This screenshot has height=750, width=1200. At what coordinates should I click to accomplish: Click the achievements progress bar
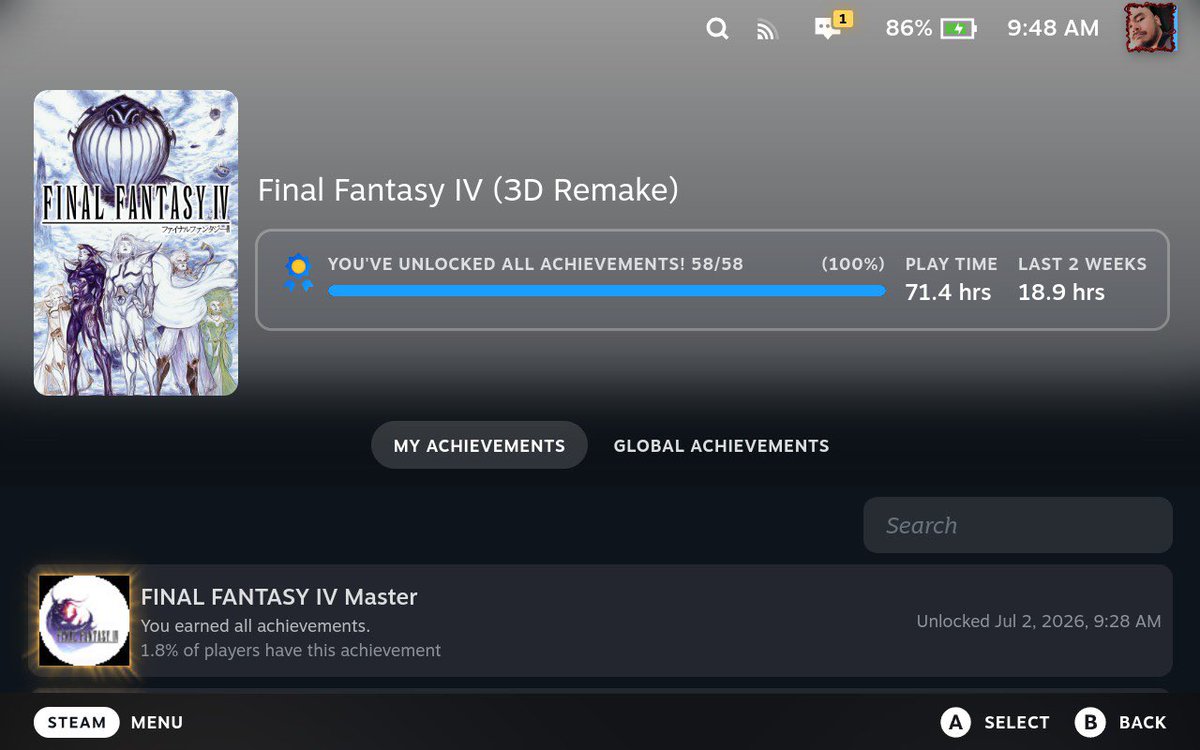606,291
